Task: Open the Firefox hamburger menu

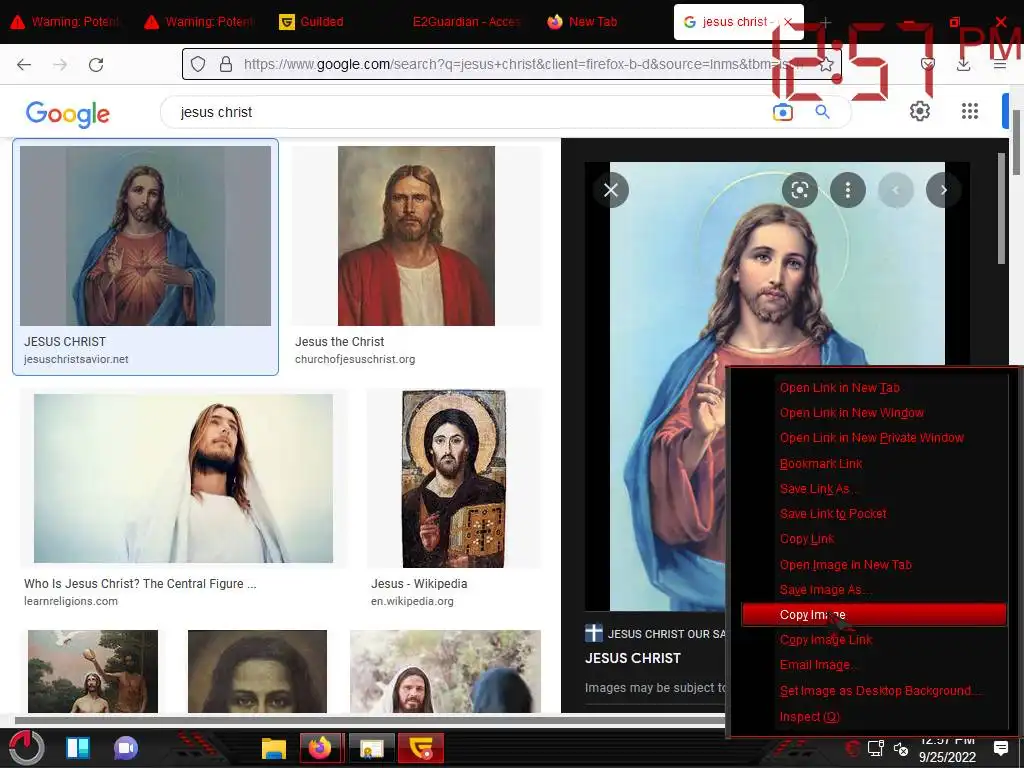Action: (1000, 64)
